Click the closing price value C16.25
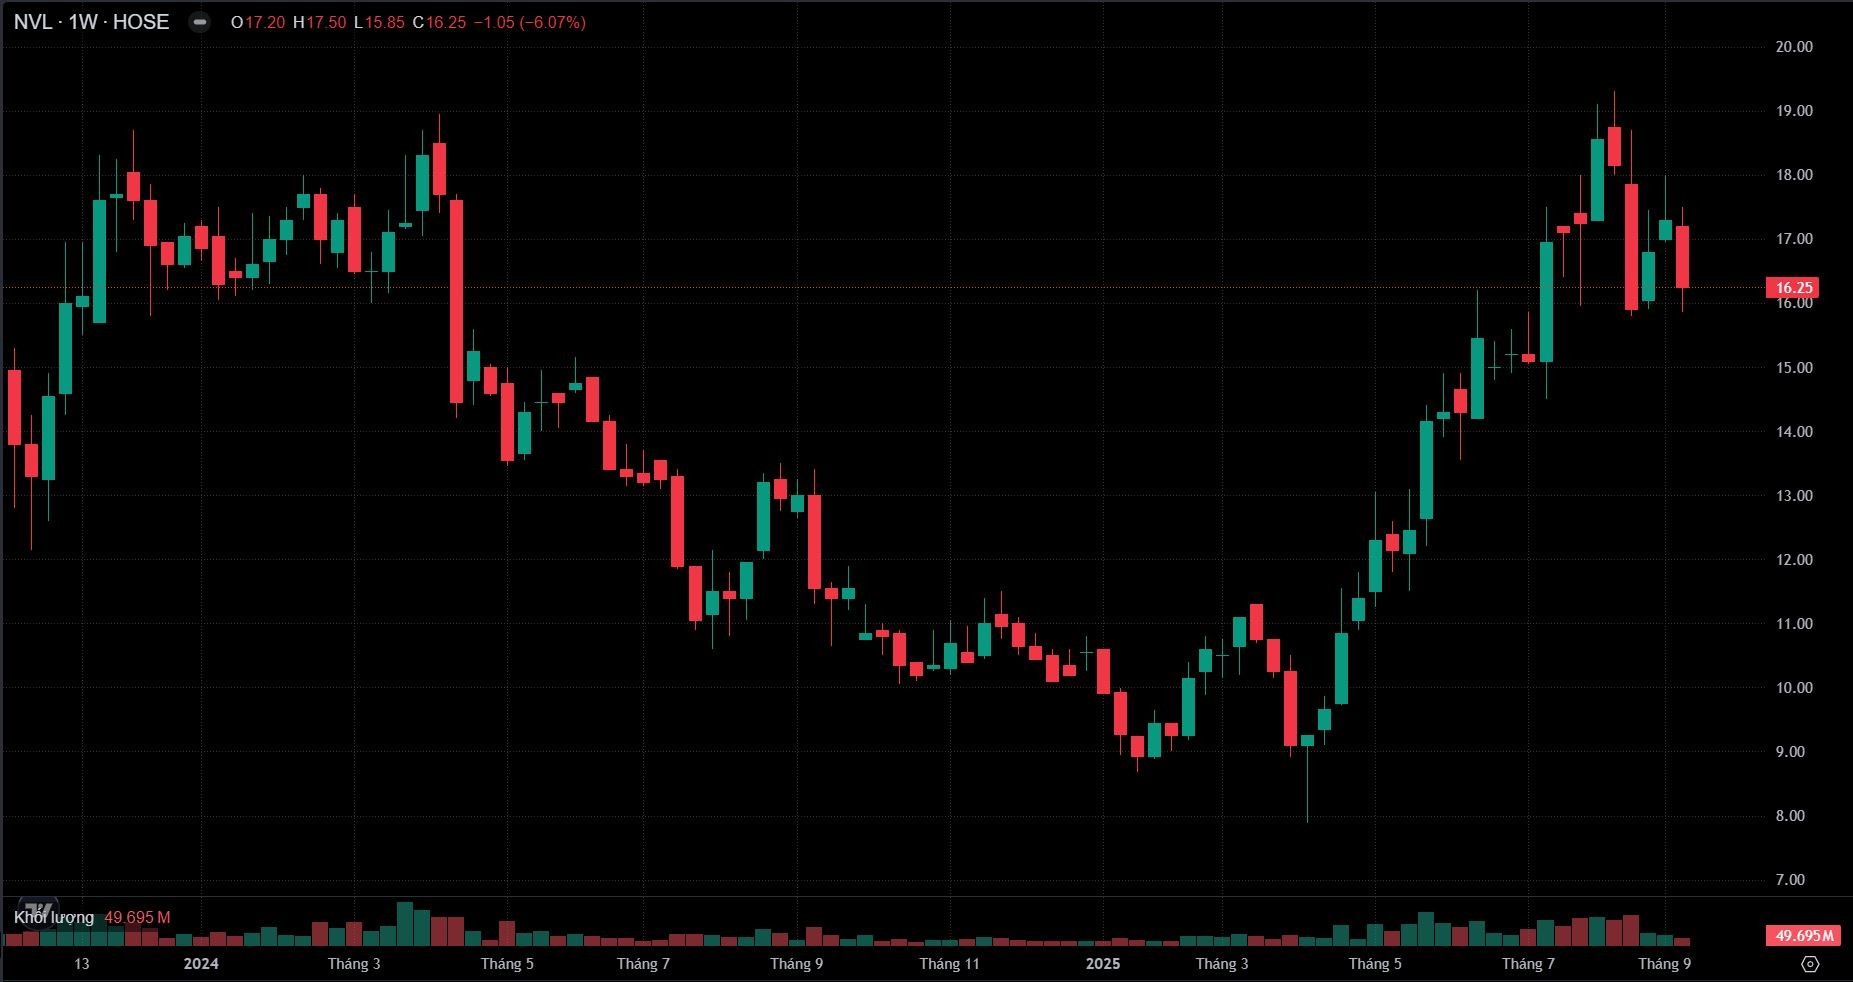 [439, 22]
